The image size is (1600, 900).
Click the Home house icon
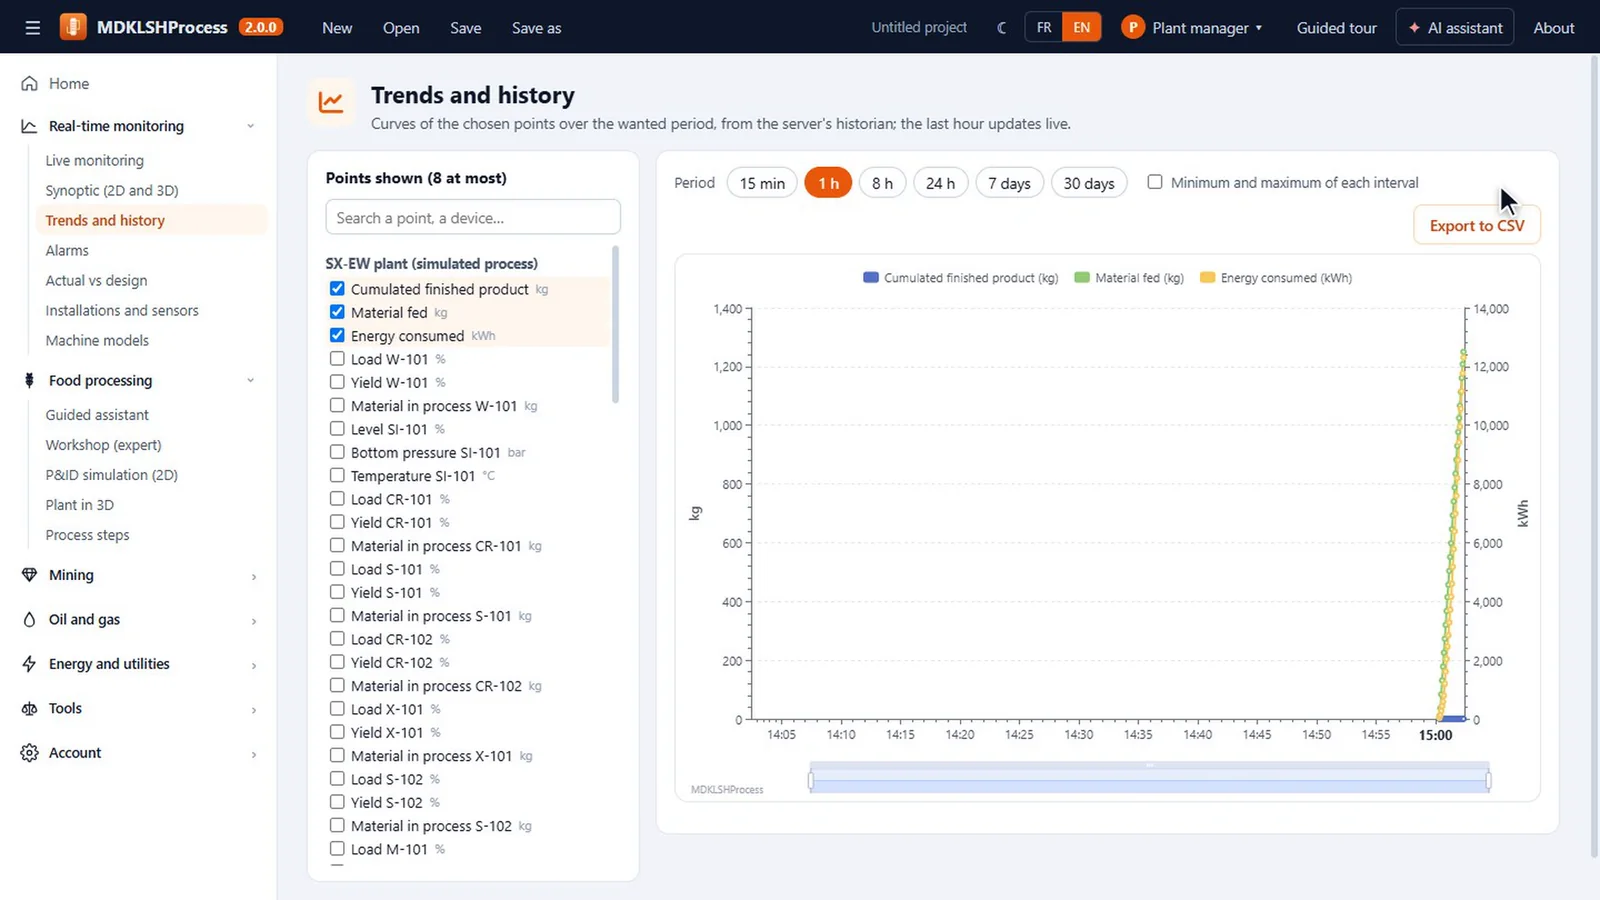tap(30, 83)
